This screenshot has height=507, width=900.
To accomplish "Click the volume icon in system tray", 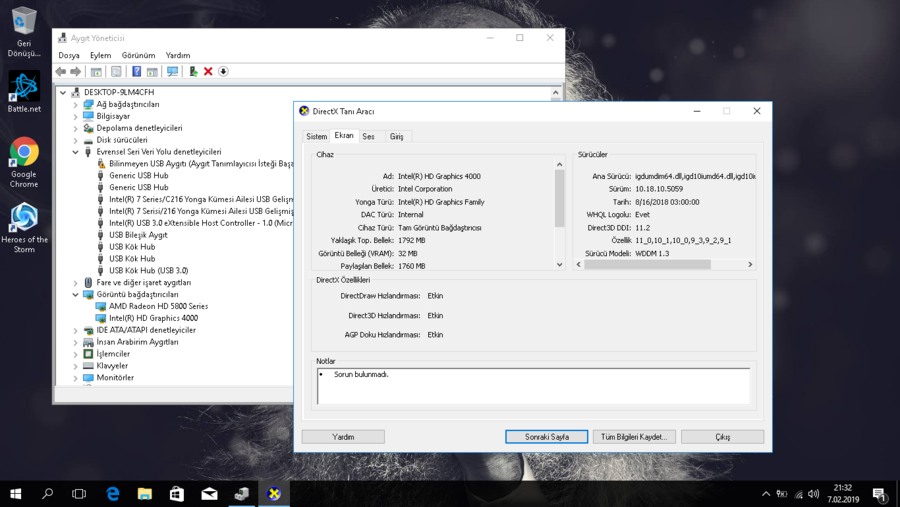I will [x=813, y=494].
